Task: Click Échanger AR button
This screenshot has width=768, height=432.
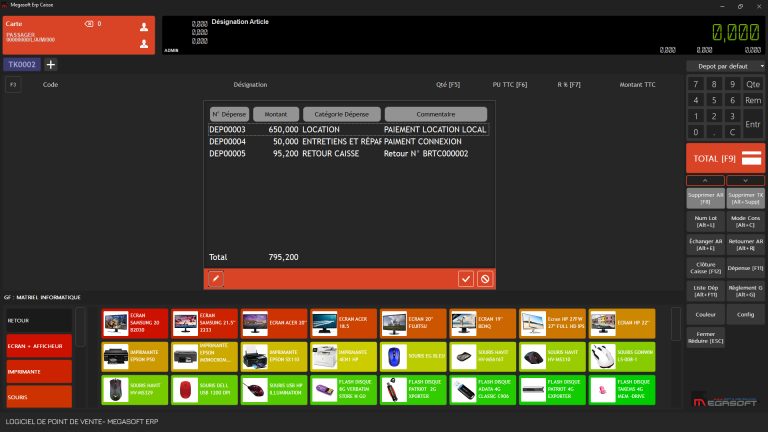Action: coord(705,244)
